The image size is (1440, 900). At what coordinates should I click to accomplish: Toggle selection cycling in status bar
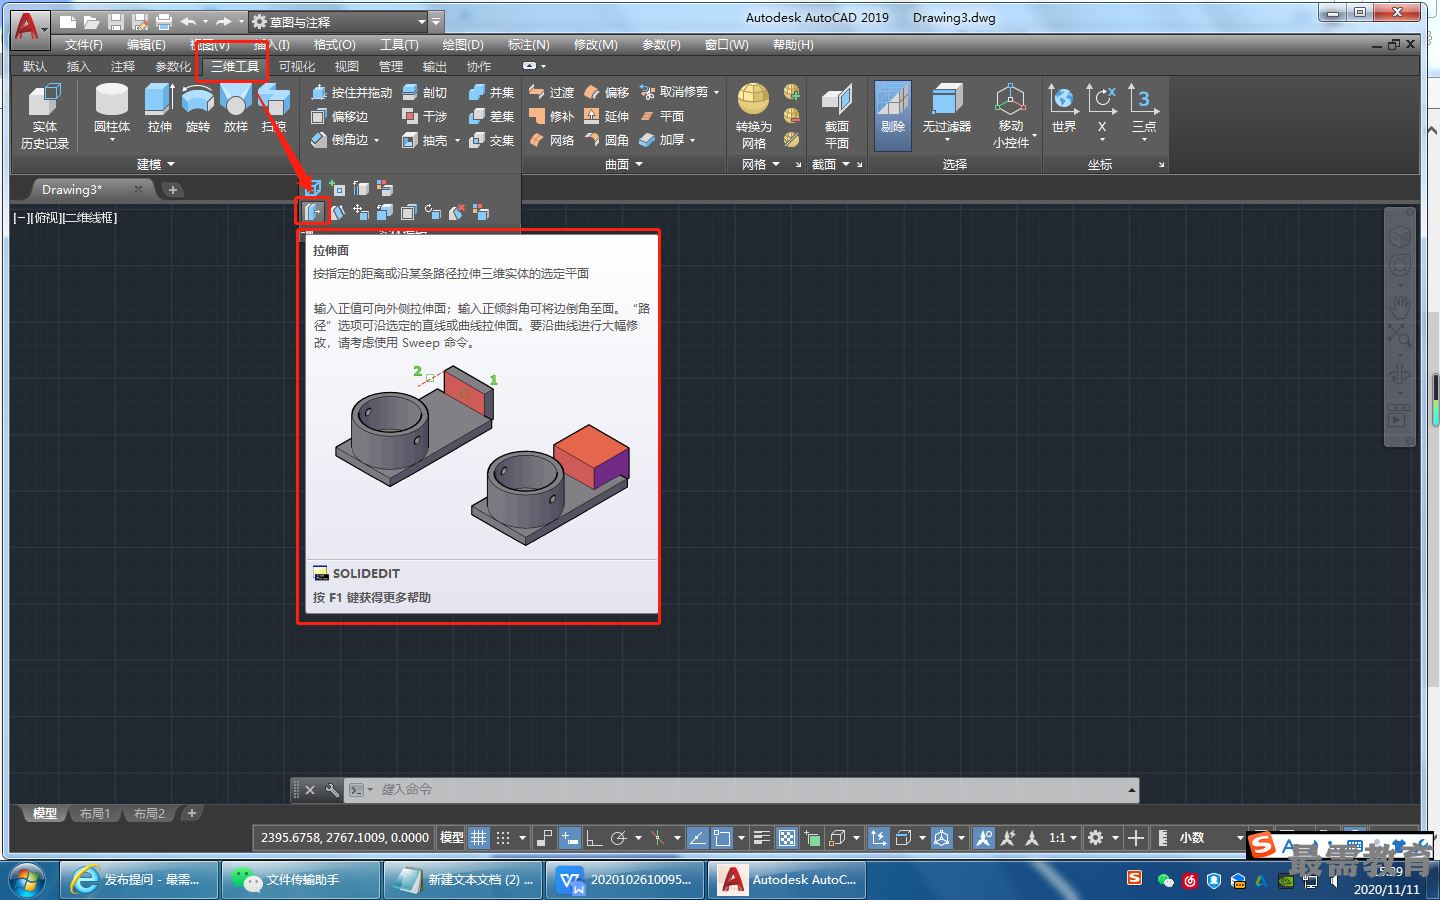(x=812, y=838)
